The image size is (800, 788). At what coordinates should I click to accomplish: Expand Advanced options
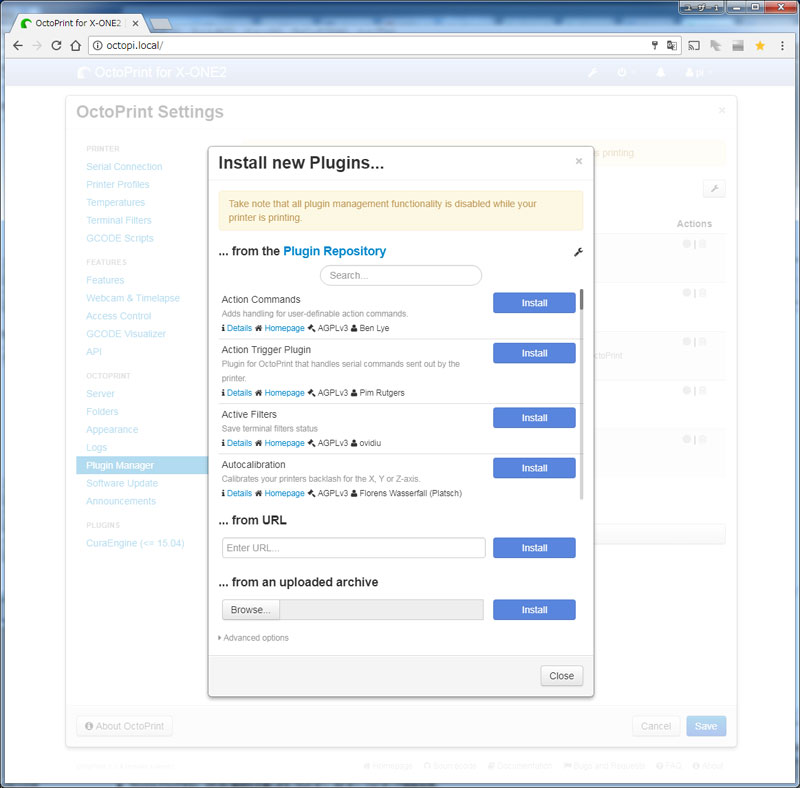point(254,638)
